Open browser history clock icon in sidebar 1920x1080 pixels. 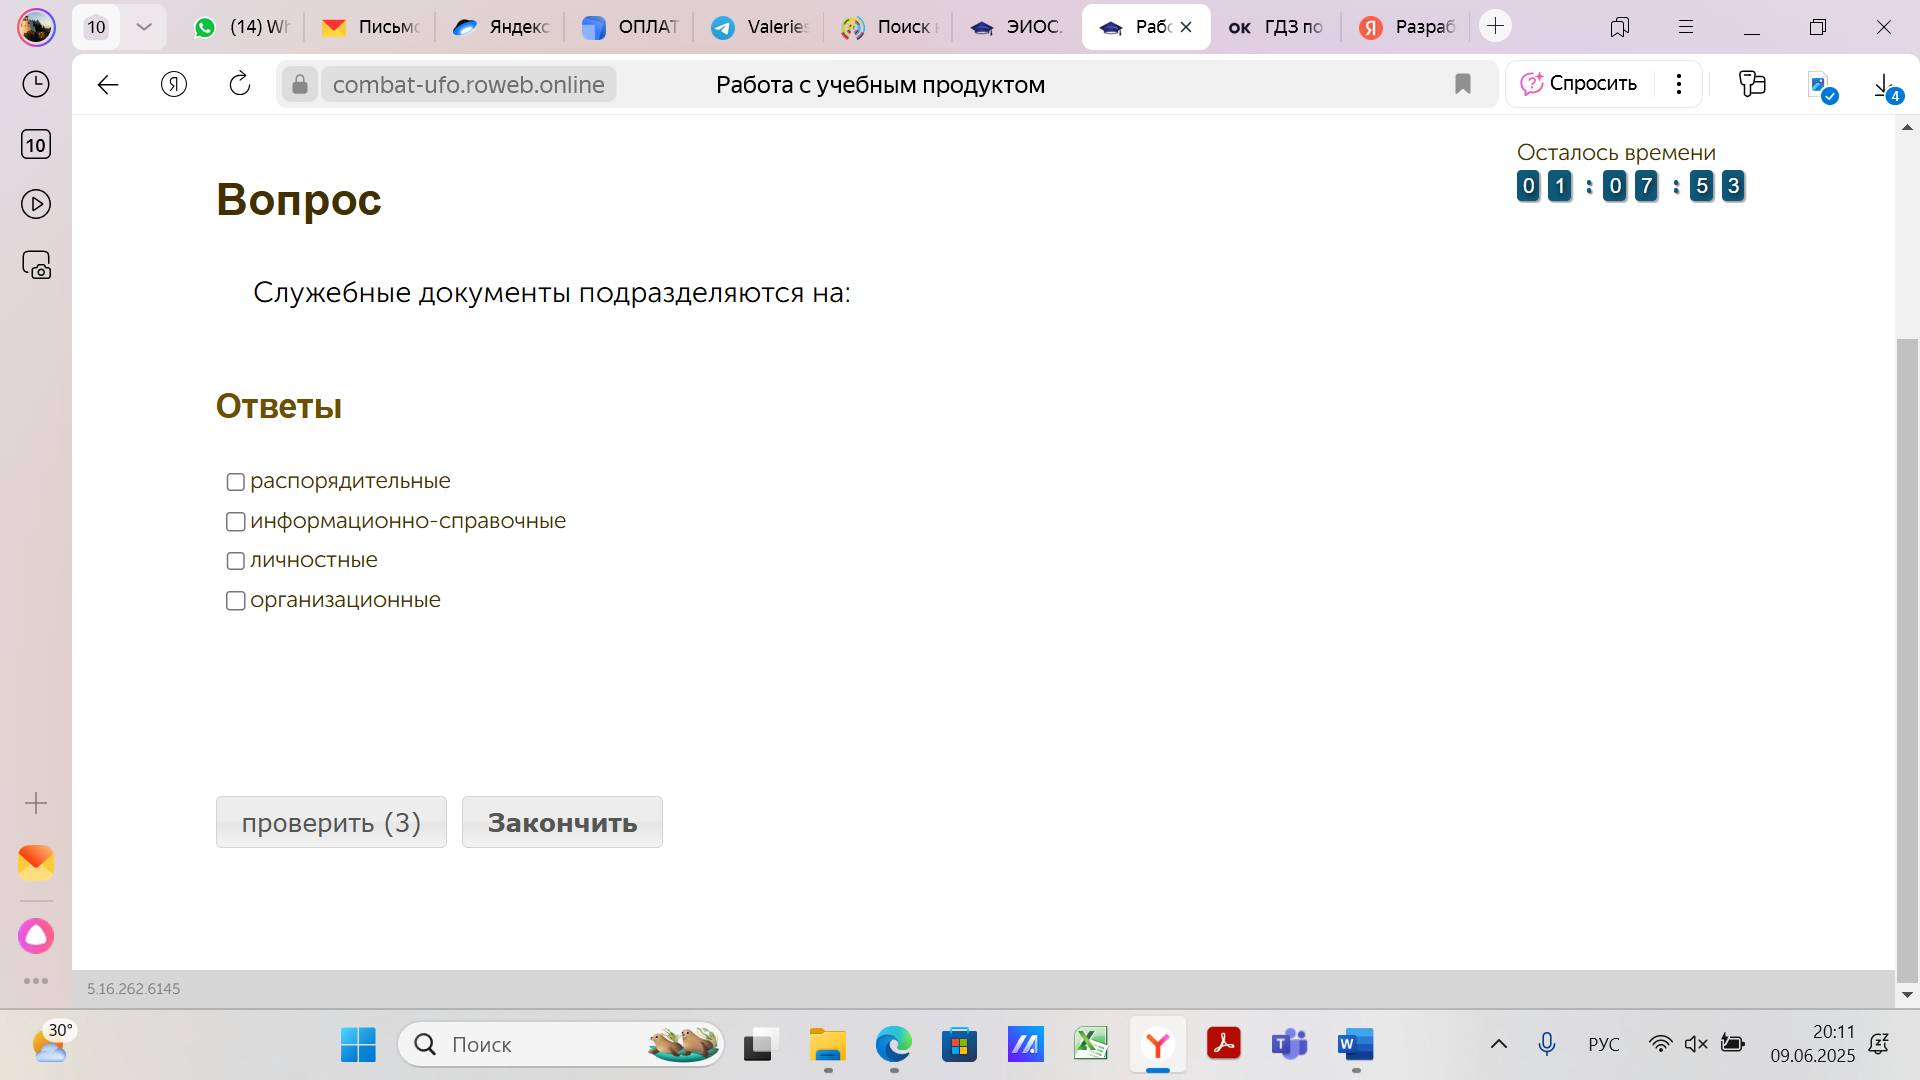click(36, 84)
